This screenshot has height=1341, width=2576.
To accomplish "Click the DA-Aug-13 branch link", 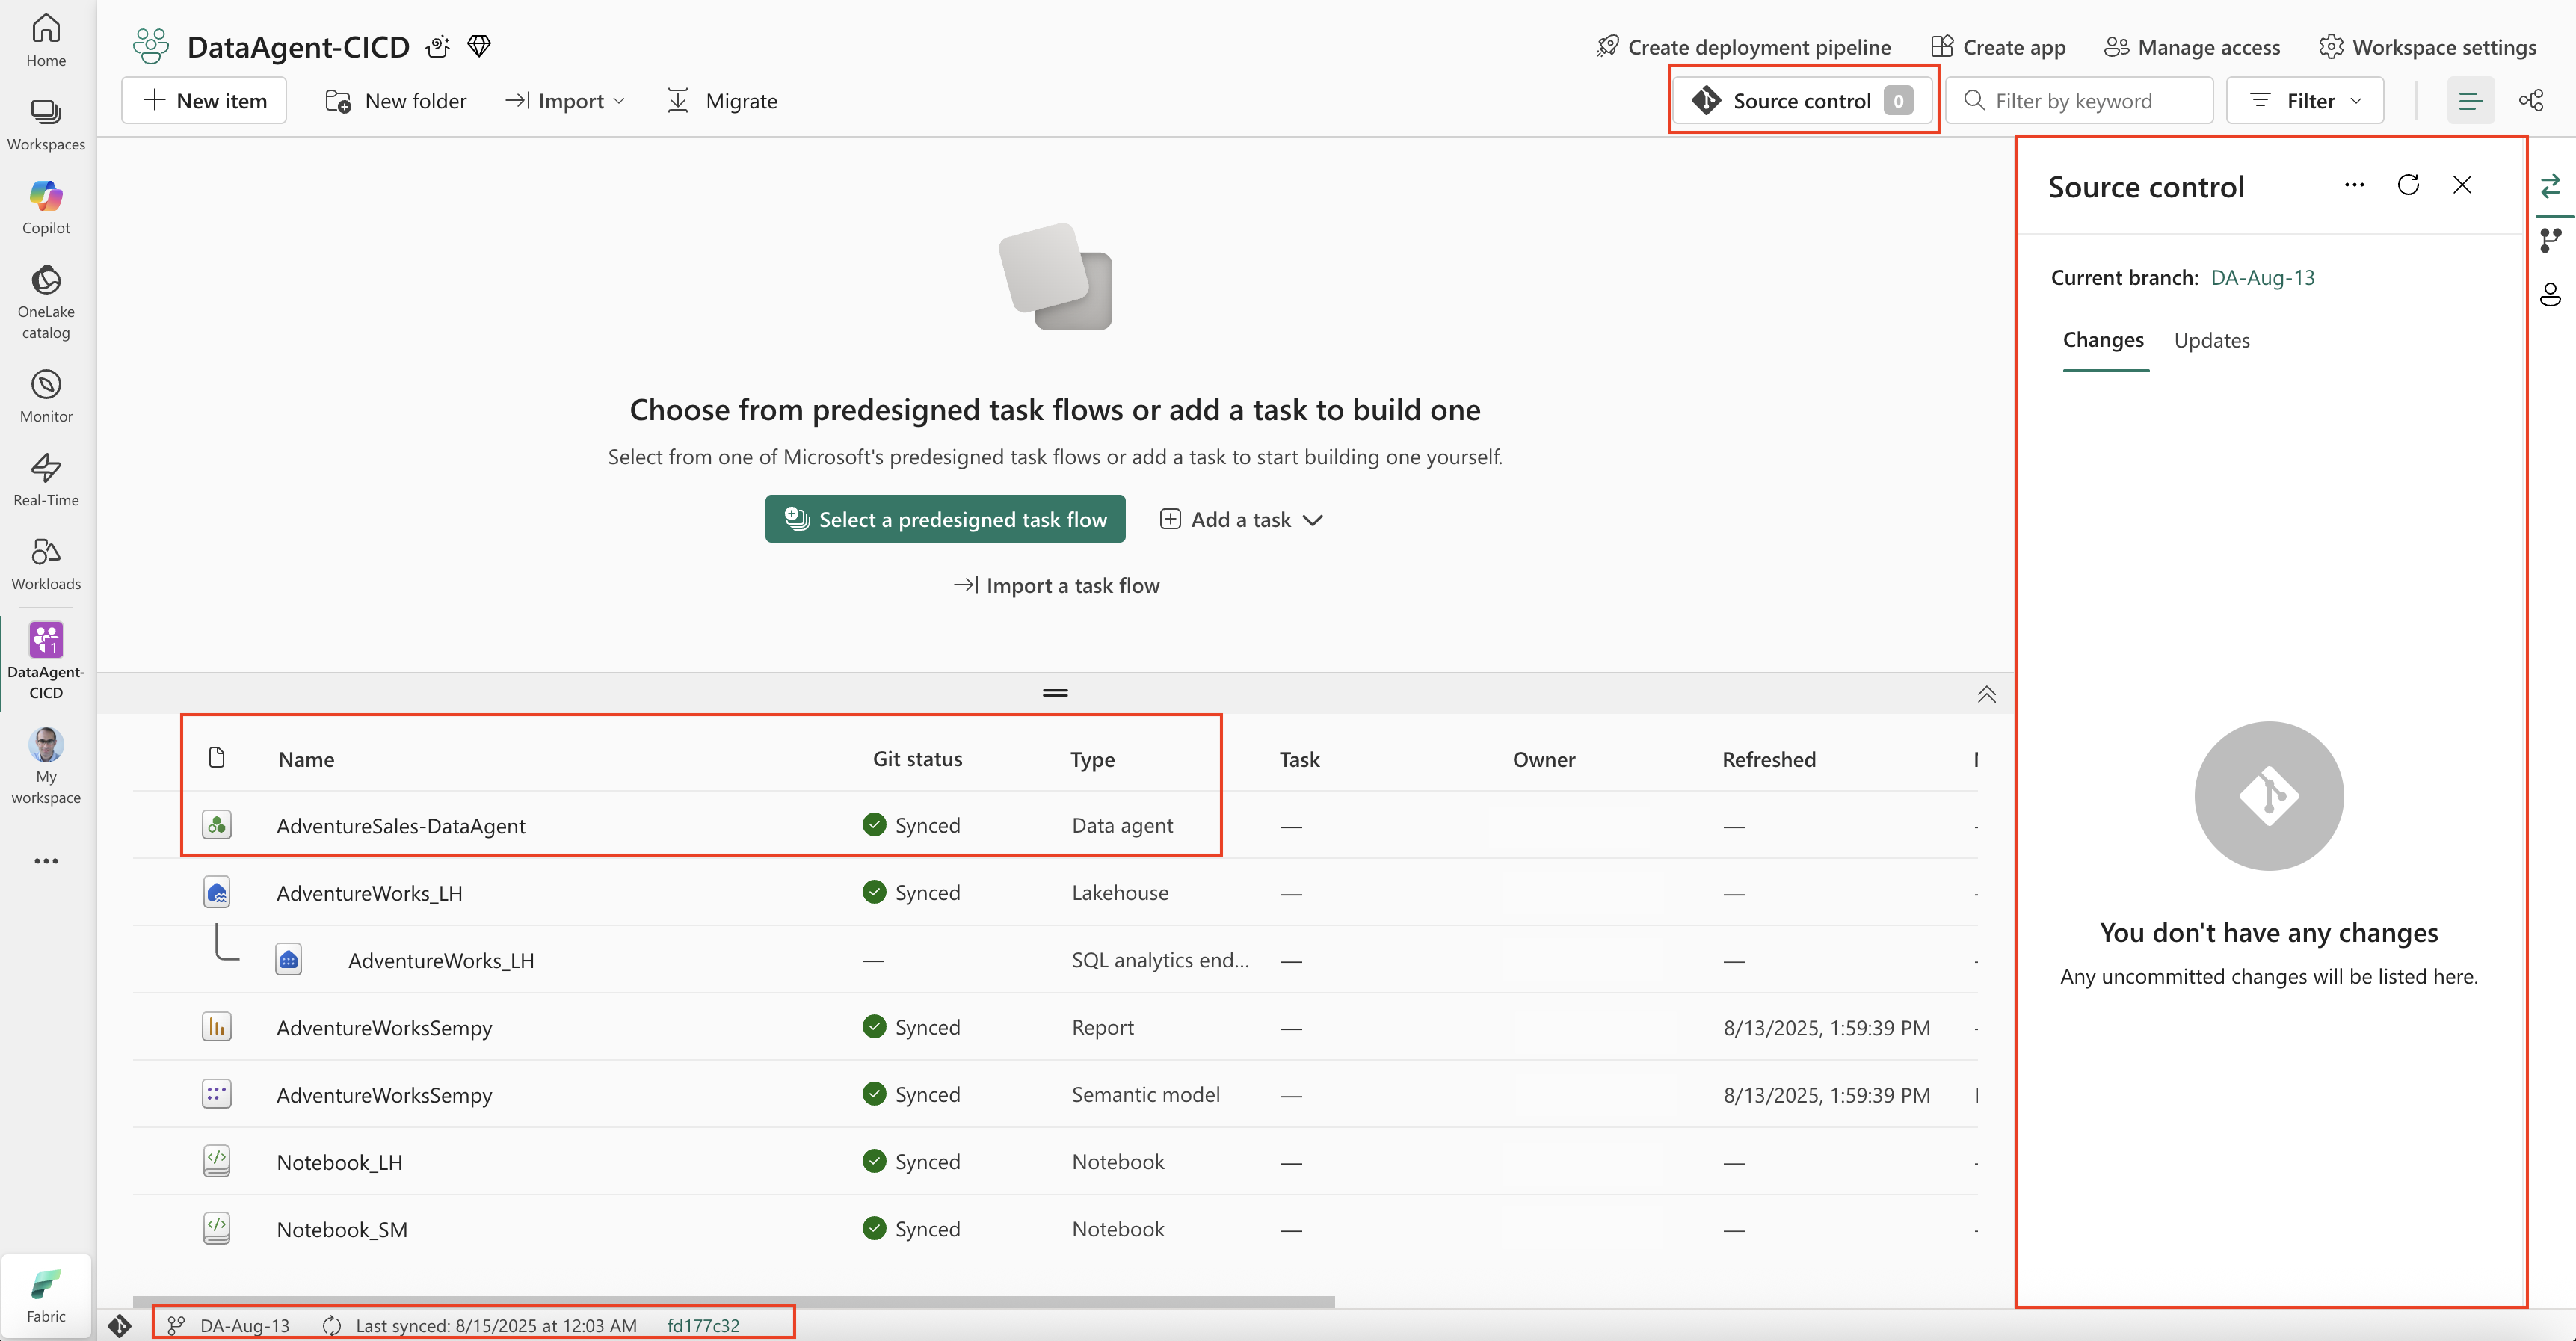I will click(2262, 277).
